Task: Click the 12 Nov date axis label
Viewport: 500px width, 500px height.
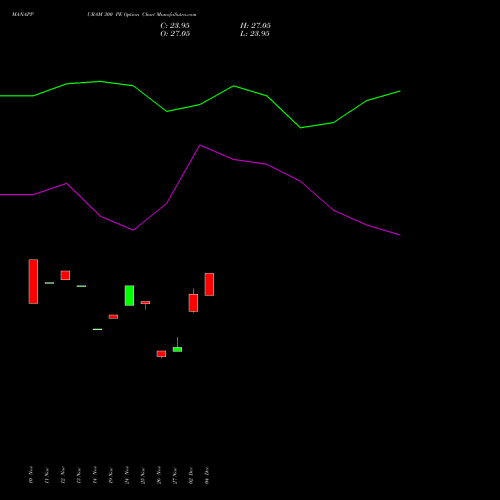Action: coord(63,475)
